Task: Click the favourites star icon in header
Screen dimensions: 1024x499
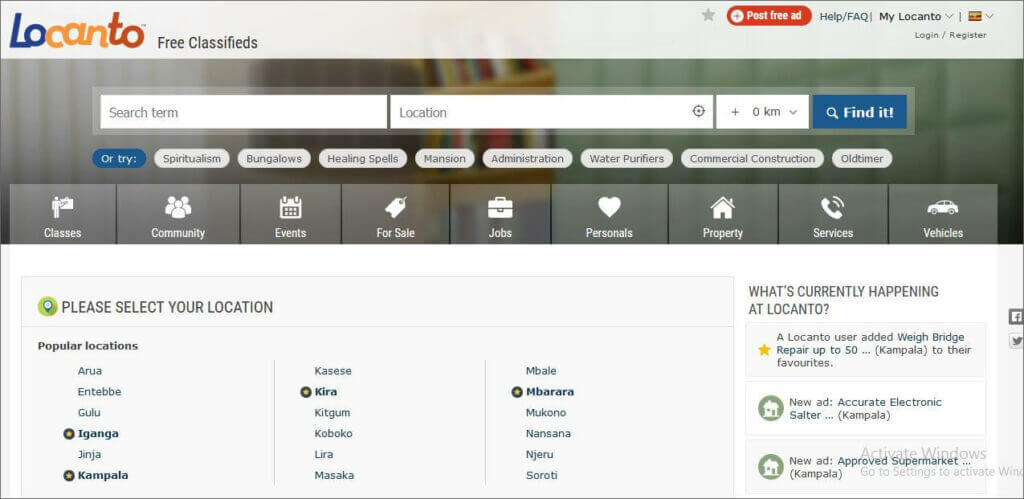Action: coord(708,15)
